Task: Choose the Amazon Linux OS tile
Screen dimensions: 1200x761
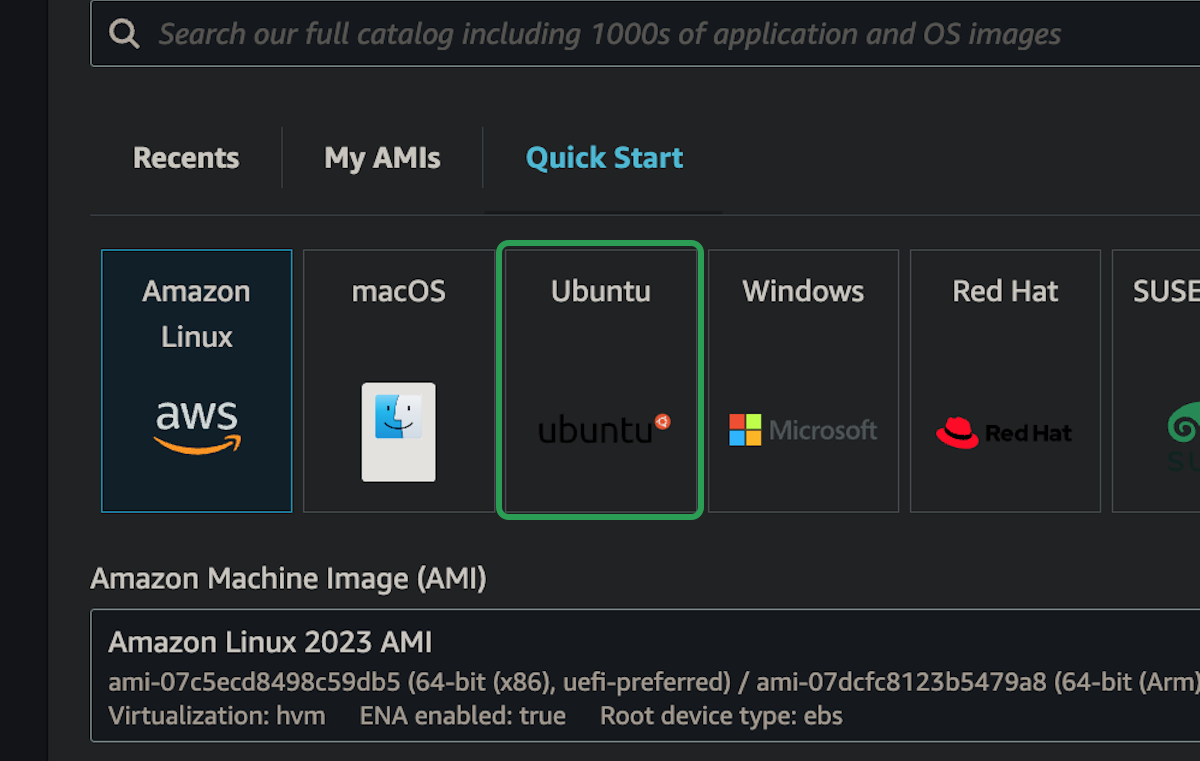Action: (x=197, y=381)
